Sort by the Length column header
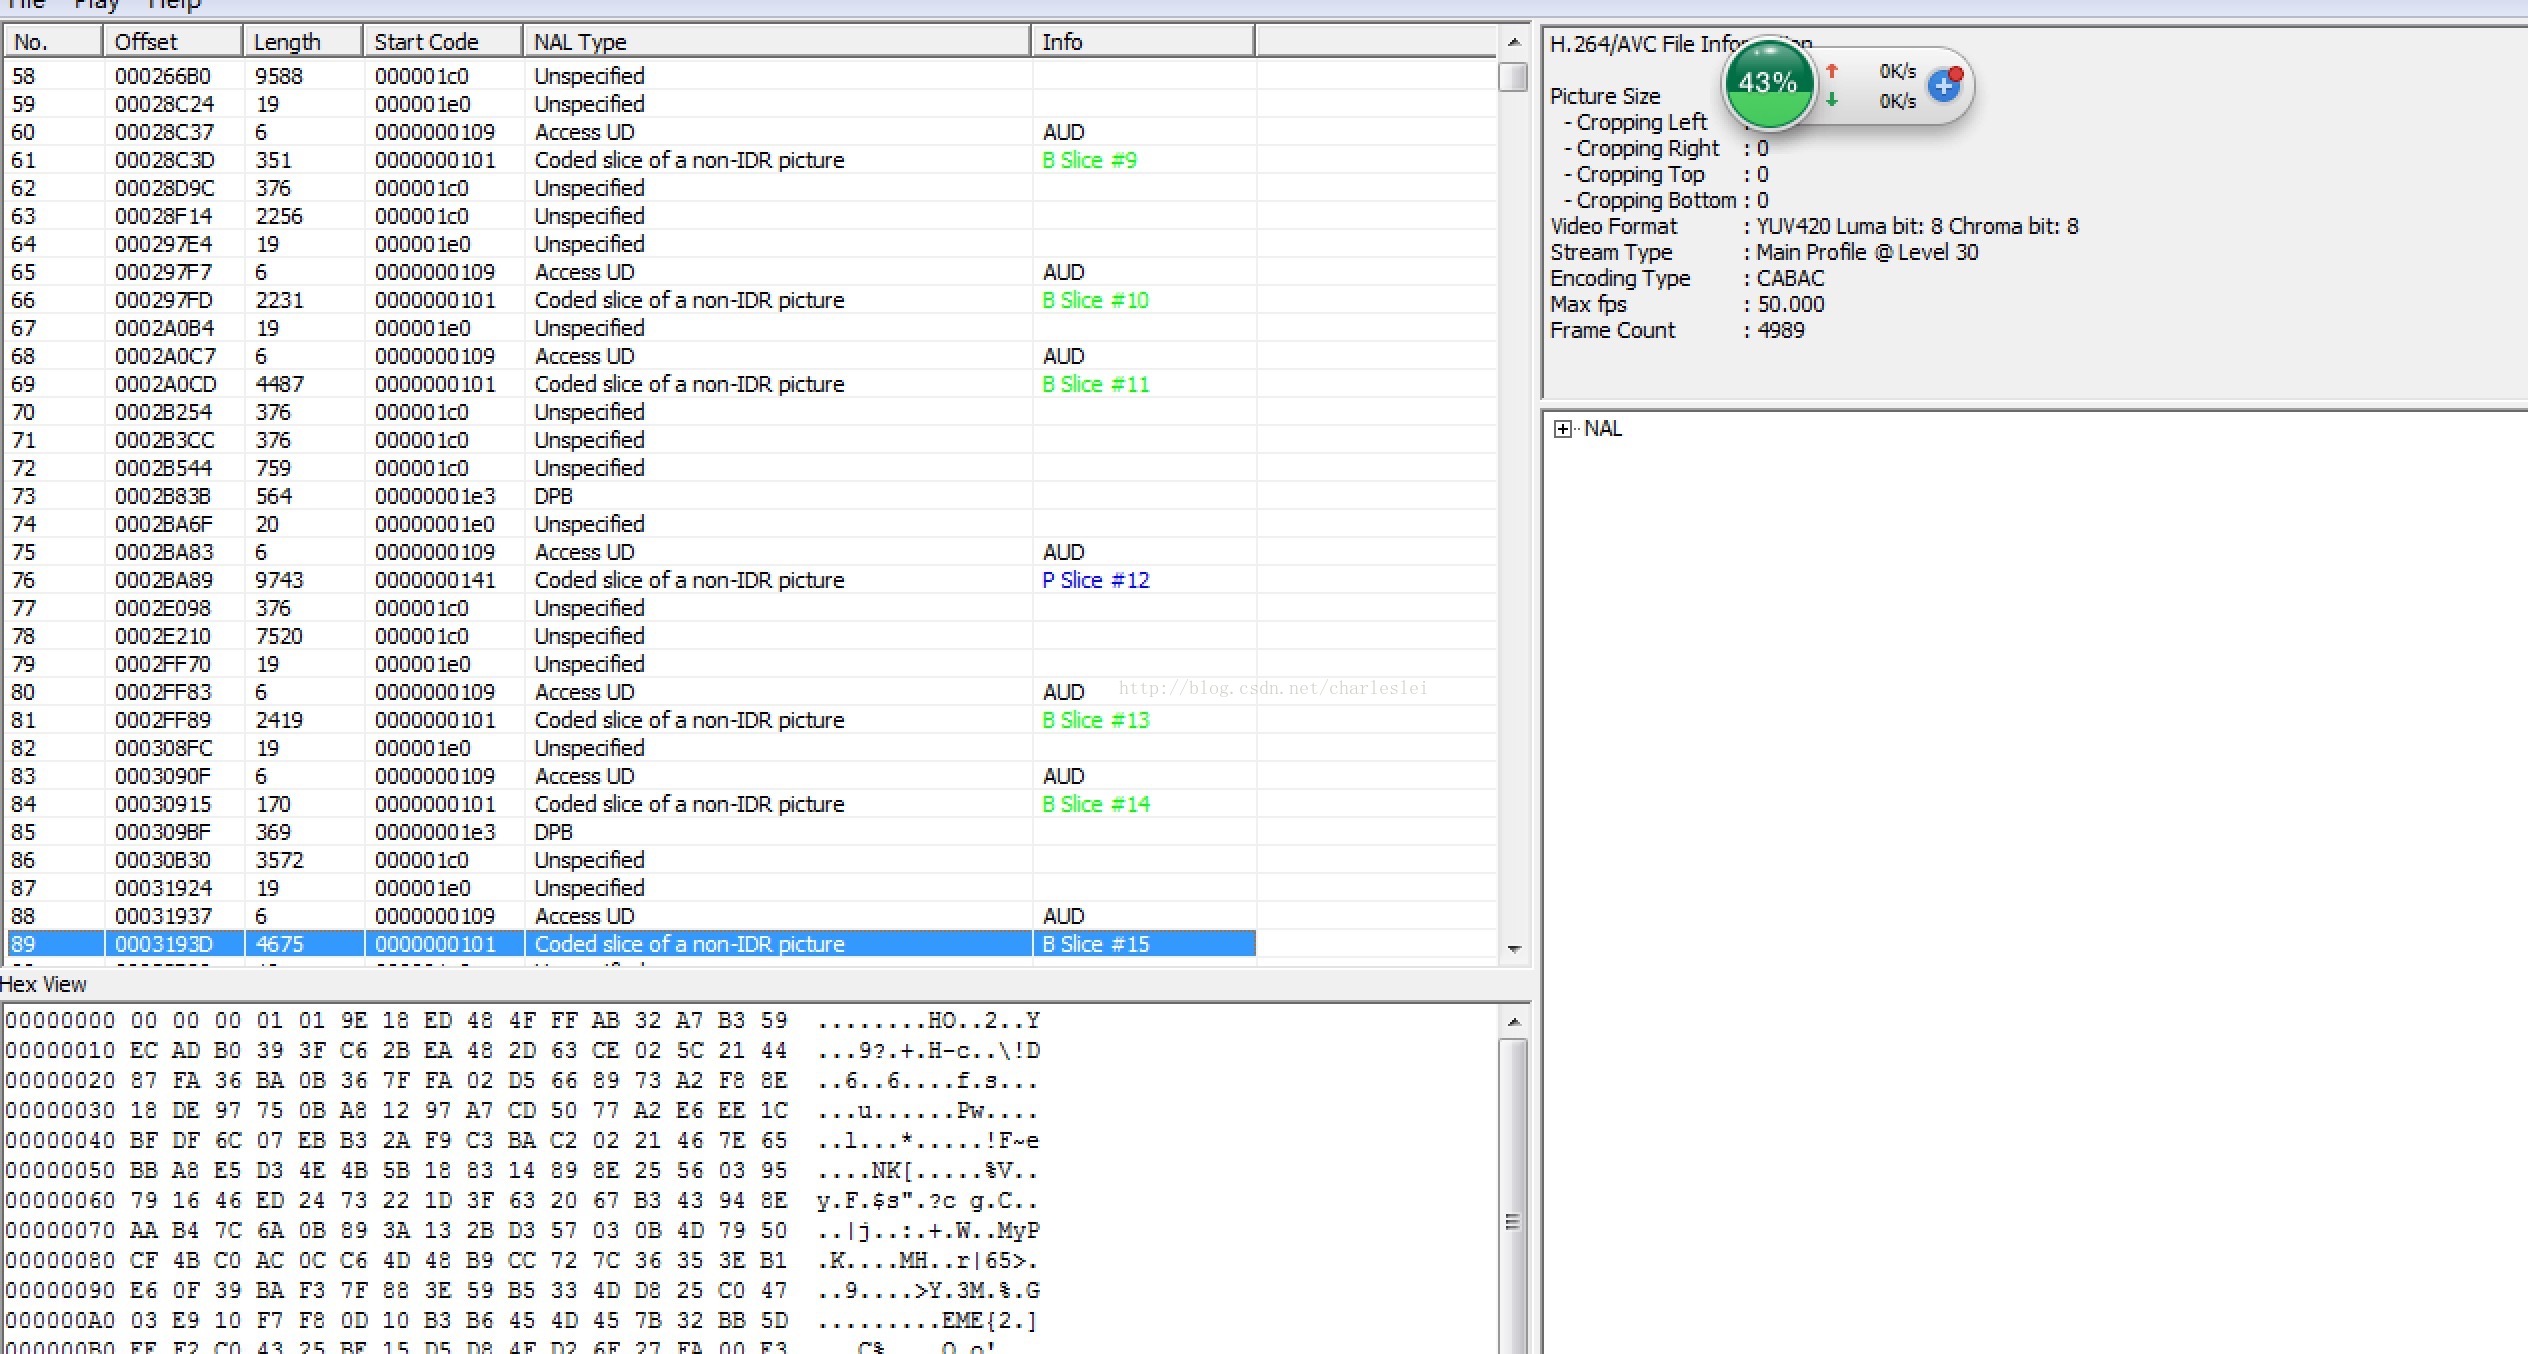Image resolution: width=2528 pixels, height=1354 pixels. tap(303, 42)
